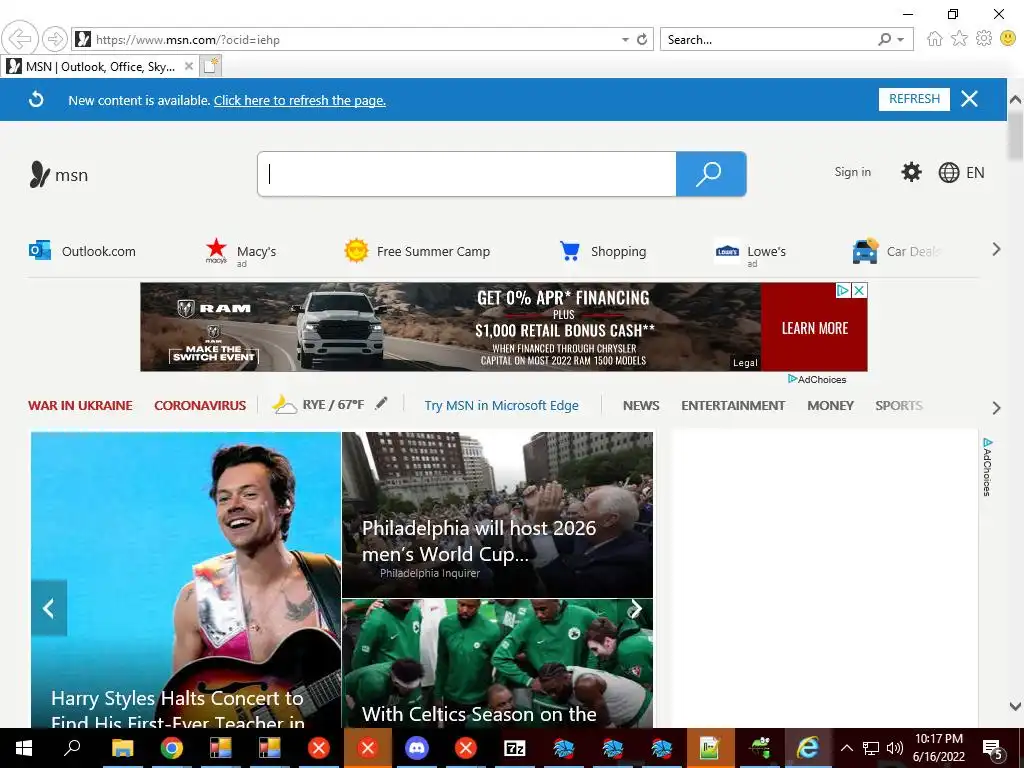Click the Sign in link
1024x768 pixels.
[852, 172]
